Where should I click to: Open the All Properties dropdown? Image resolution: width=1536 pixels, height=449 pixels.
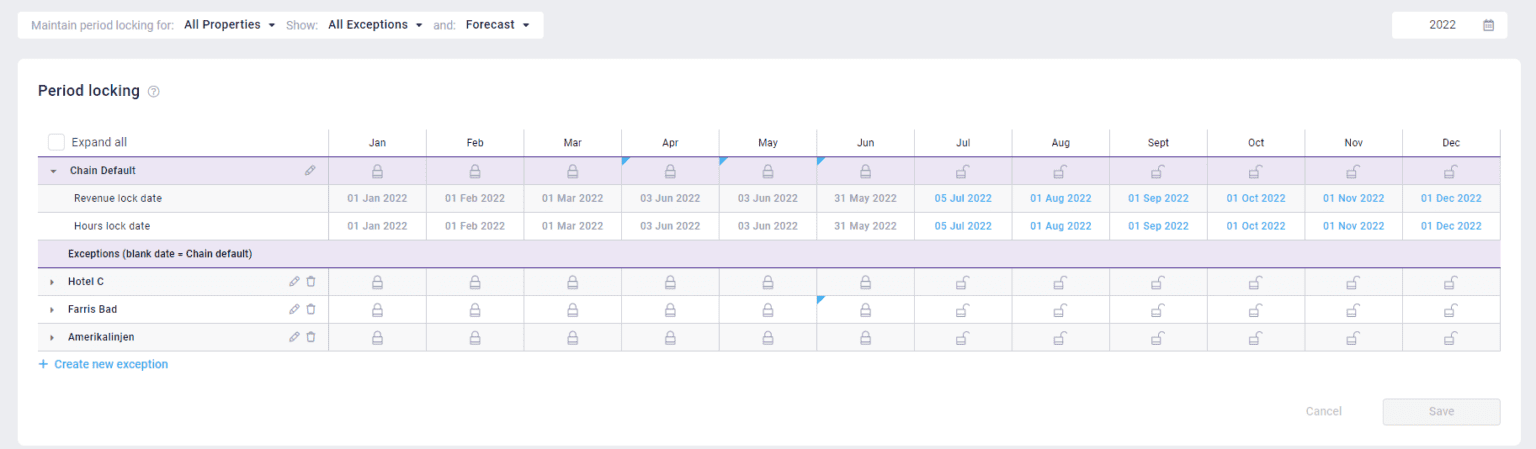click(x=229, y=25)
